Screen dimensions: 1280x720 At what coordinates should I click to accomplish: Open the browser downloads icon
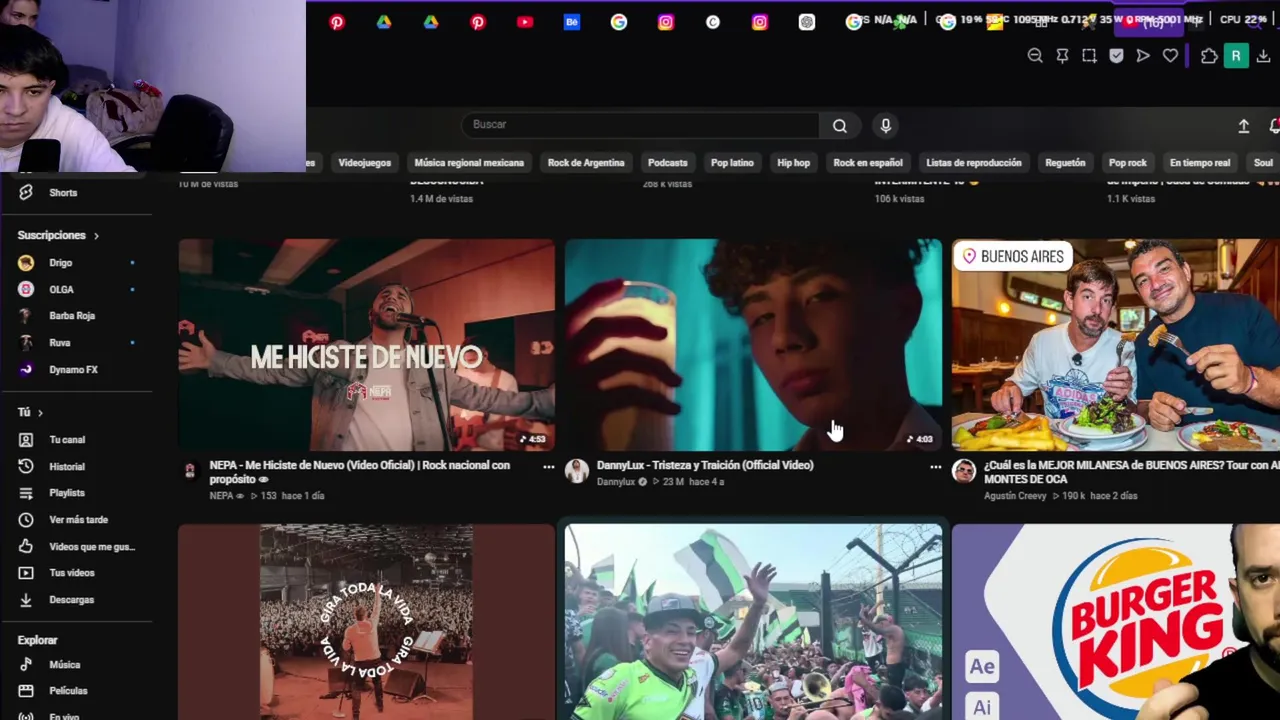pyautogui.click(x=1263, y=56)
